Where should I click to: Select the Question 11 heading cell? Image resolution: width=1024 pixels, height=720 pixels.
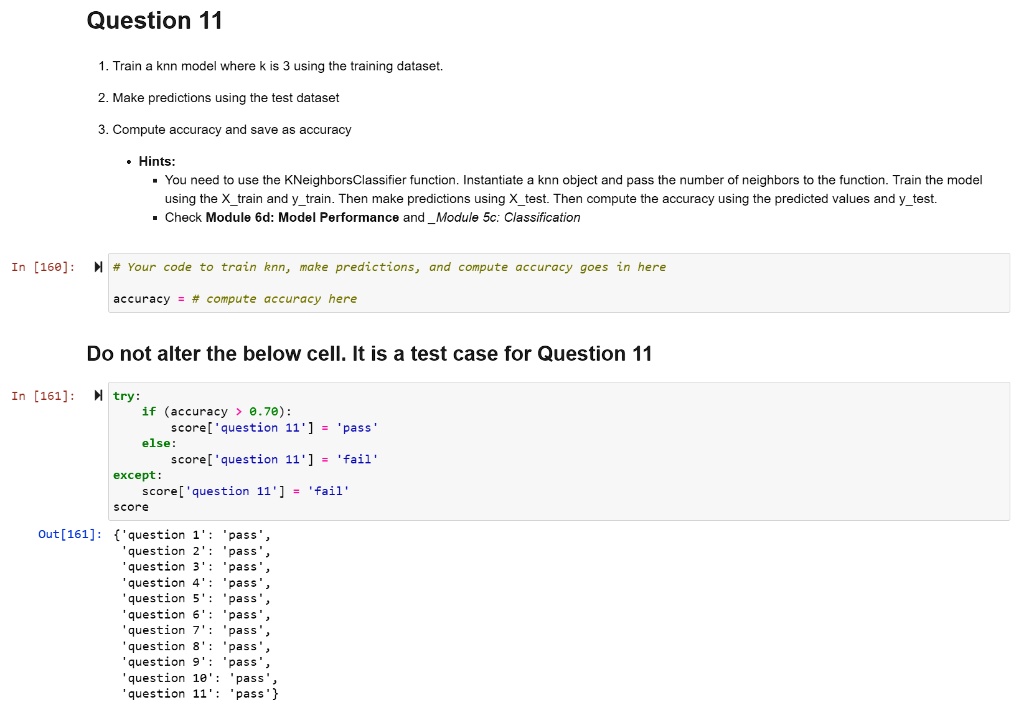(x=154, y=20)
